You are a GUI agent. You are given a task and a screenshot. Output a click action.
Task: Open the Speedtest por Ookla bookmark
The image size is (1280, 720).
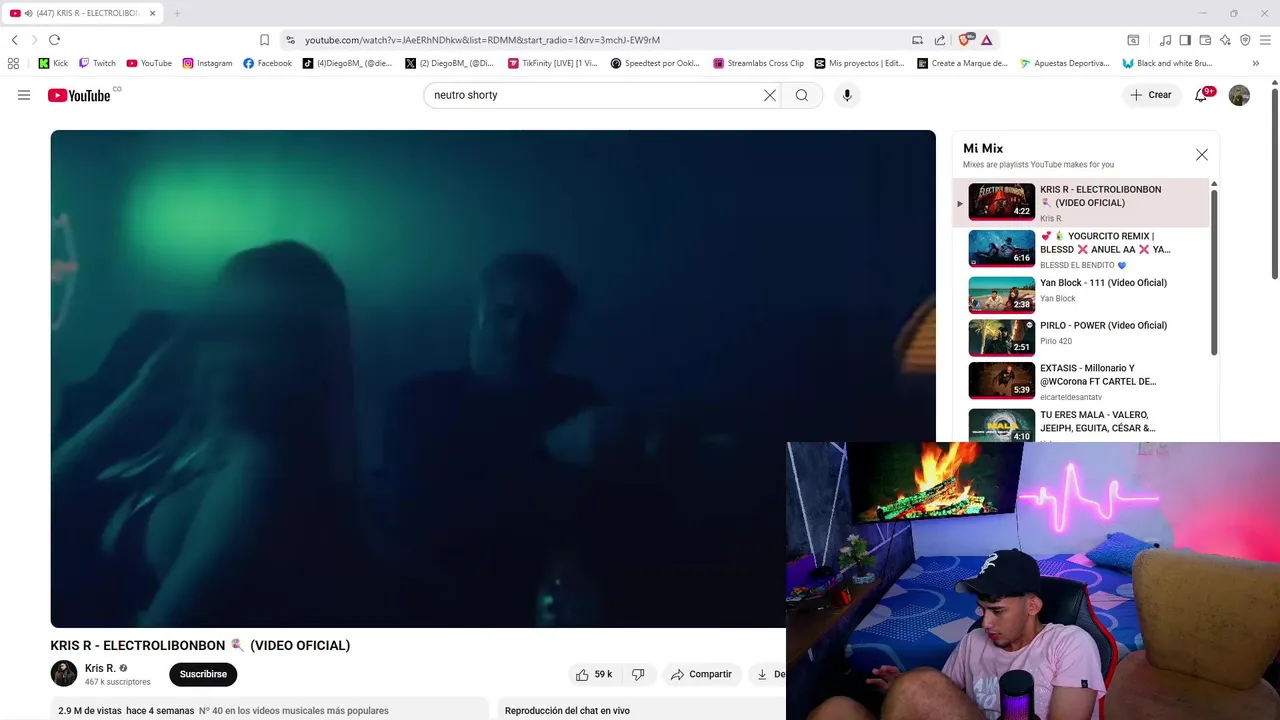pos(655,63)
